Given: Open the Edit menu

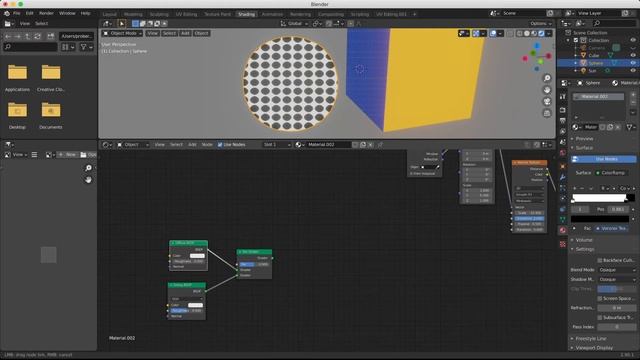Looking at the screenshot, I should tap(29, 13).
